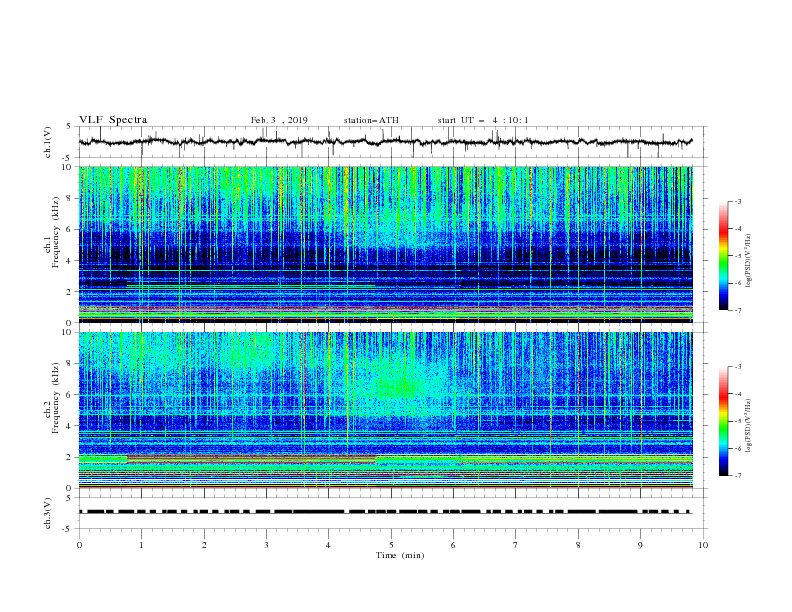Click the '-7' tick on ch.2 colorbar

(738, 476)
